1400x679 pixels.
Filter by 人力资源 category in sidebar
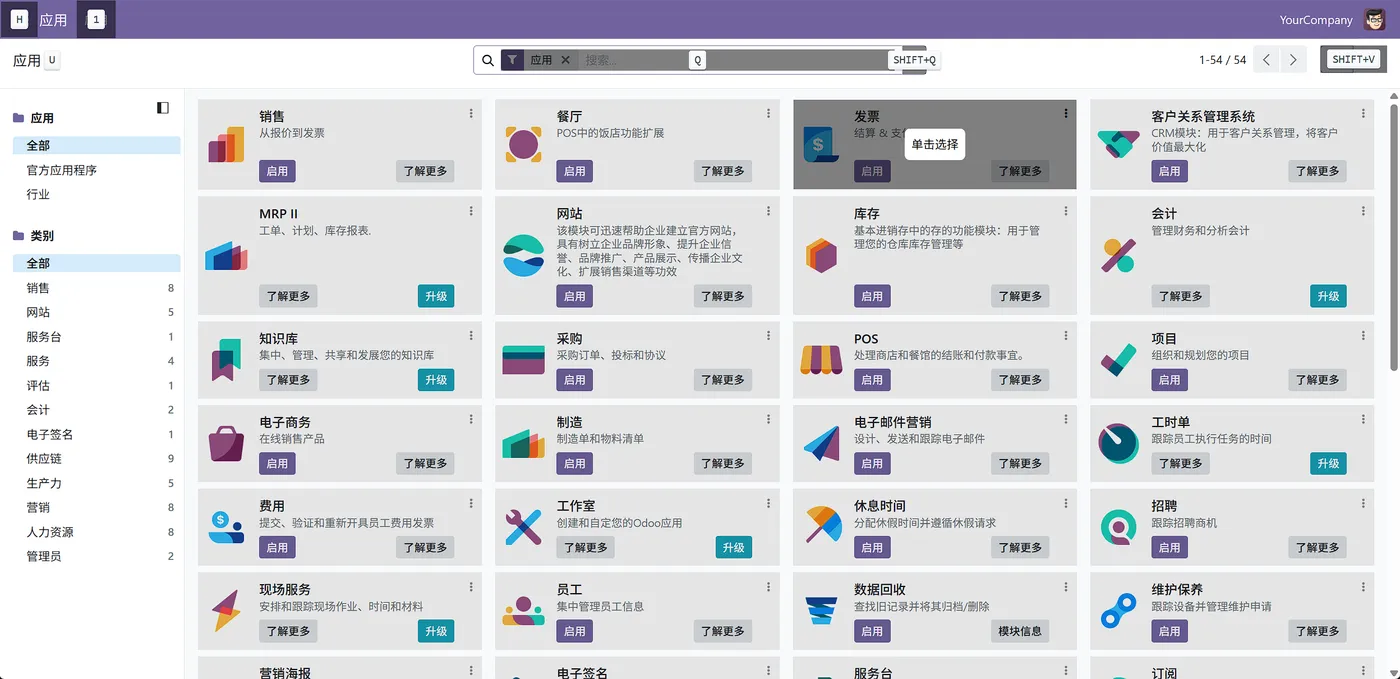tap(97, 532)
